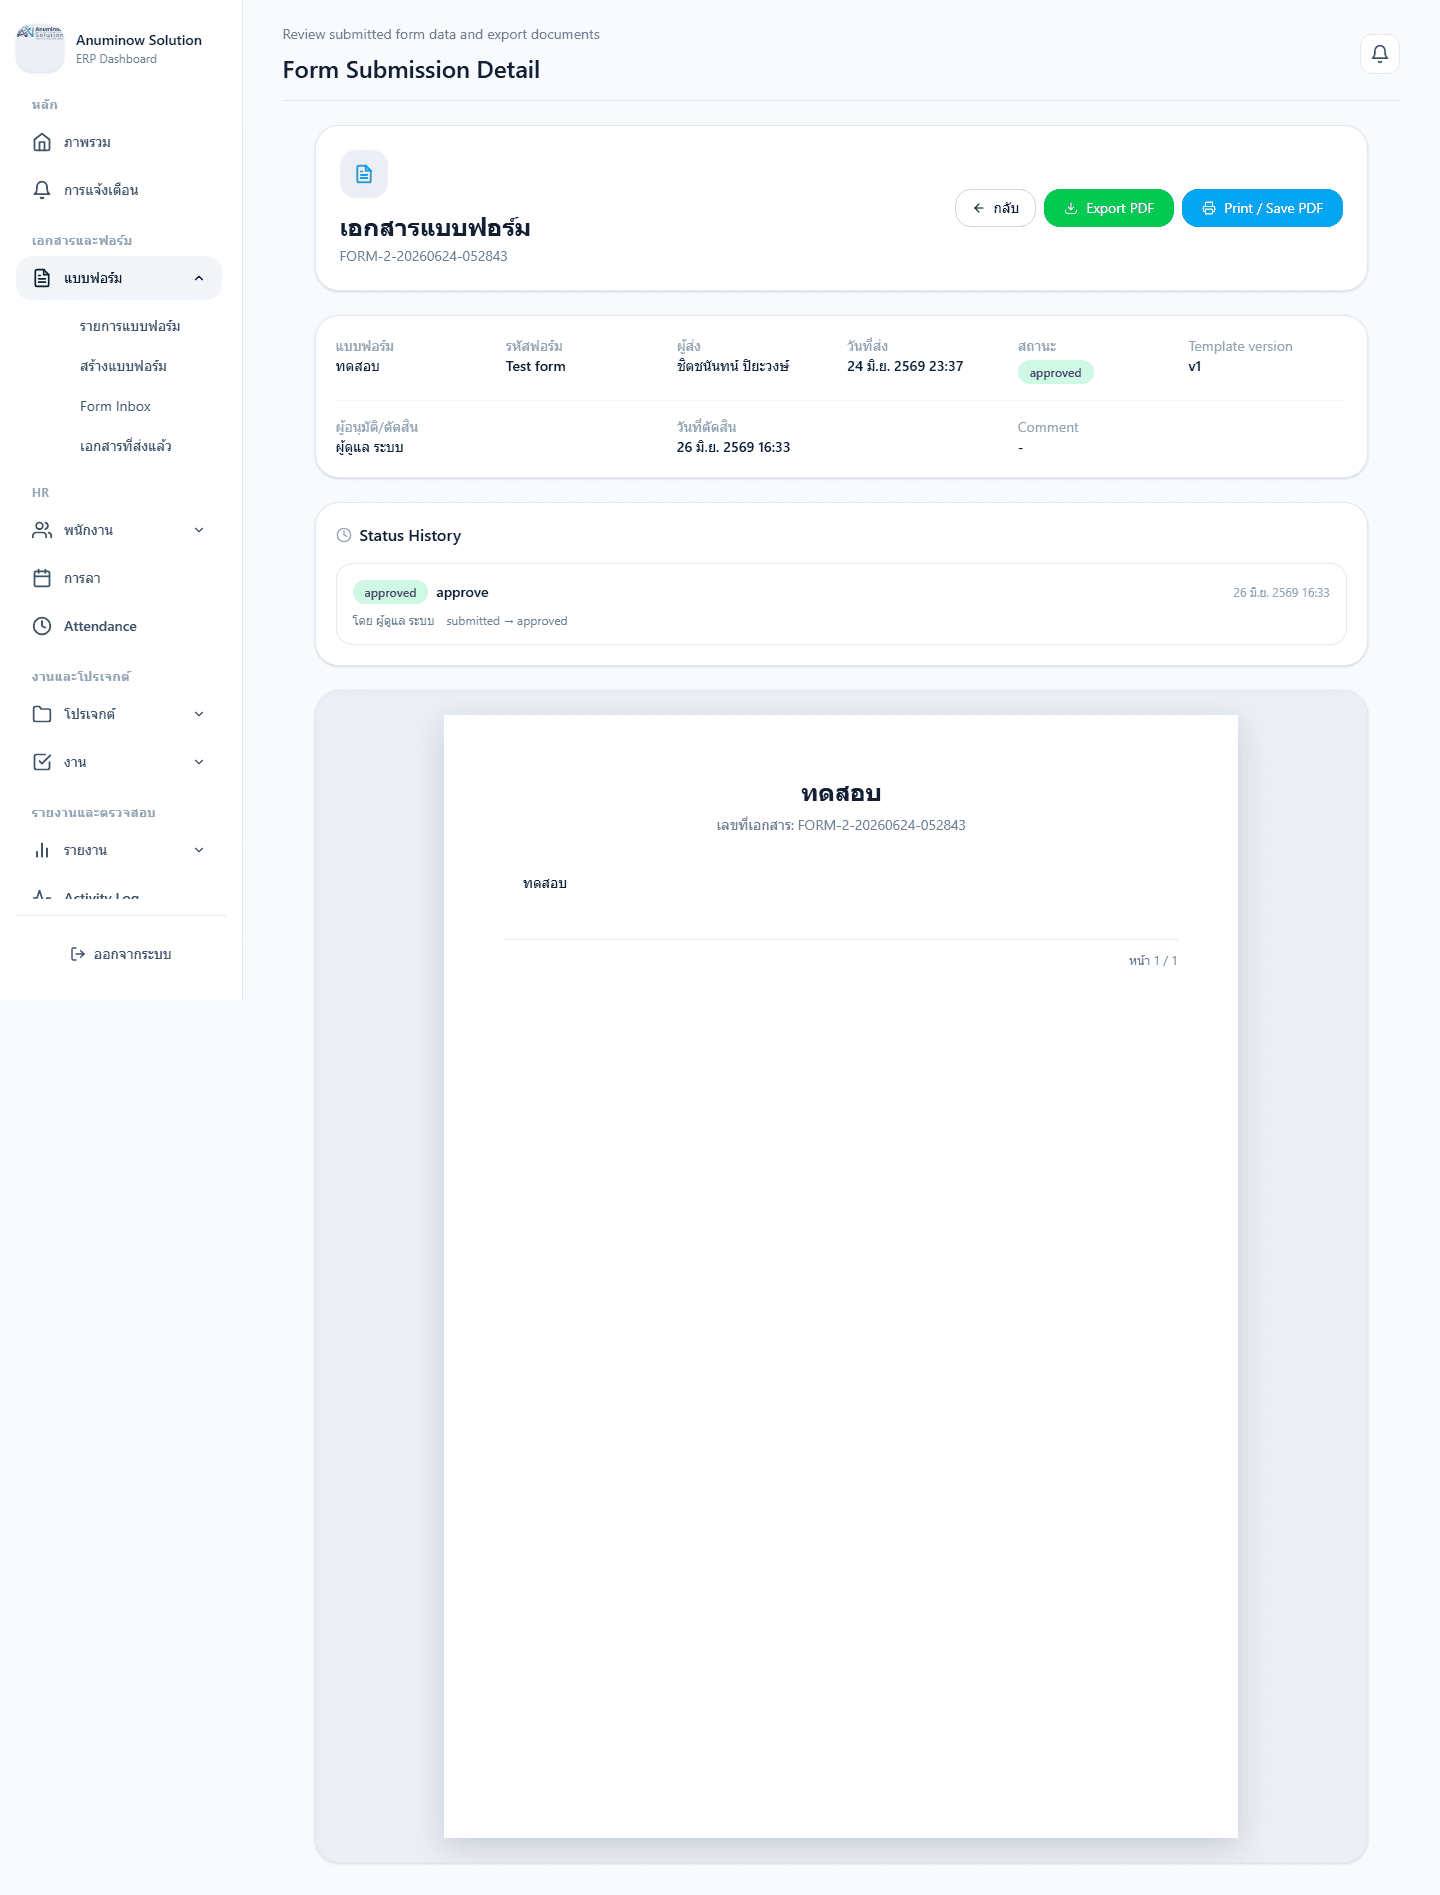Click the logout arrow icon
This screenshot has width=1440, height=1895.
[78, 954]
